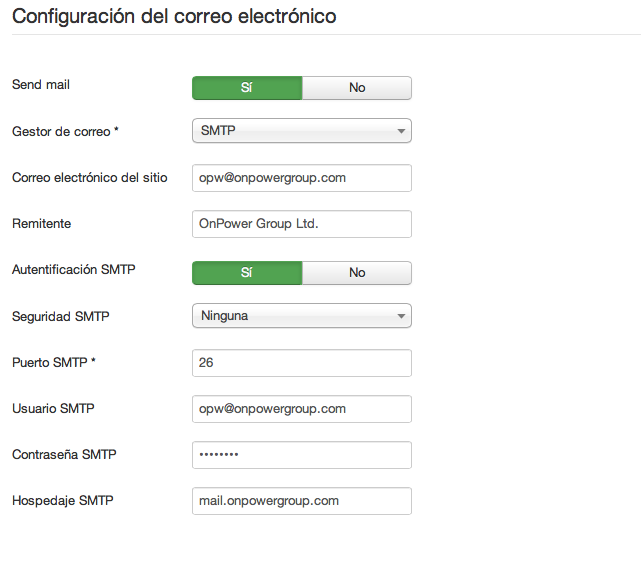Disable Autentificación SMTP with No
641x572 pixels.
click(x=357, y=273)
